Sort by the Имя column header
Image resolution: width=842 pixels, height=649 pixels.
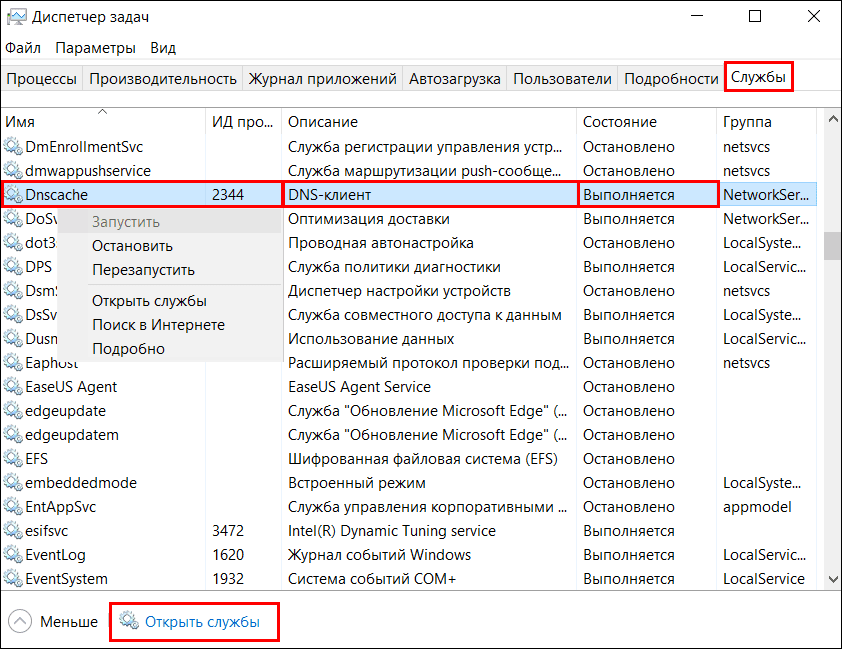[103, 121]
